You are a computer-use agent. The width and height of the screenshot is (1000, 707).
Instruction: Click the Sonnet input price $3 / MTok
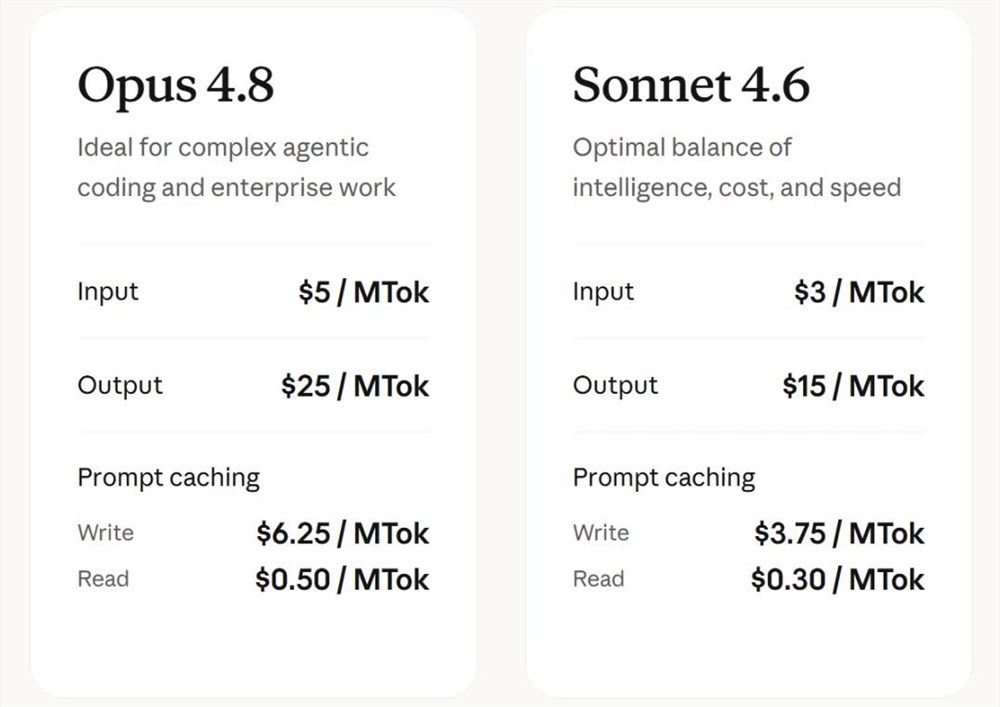(x=859, y=292)
